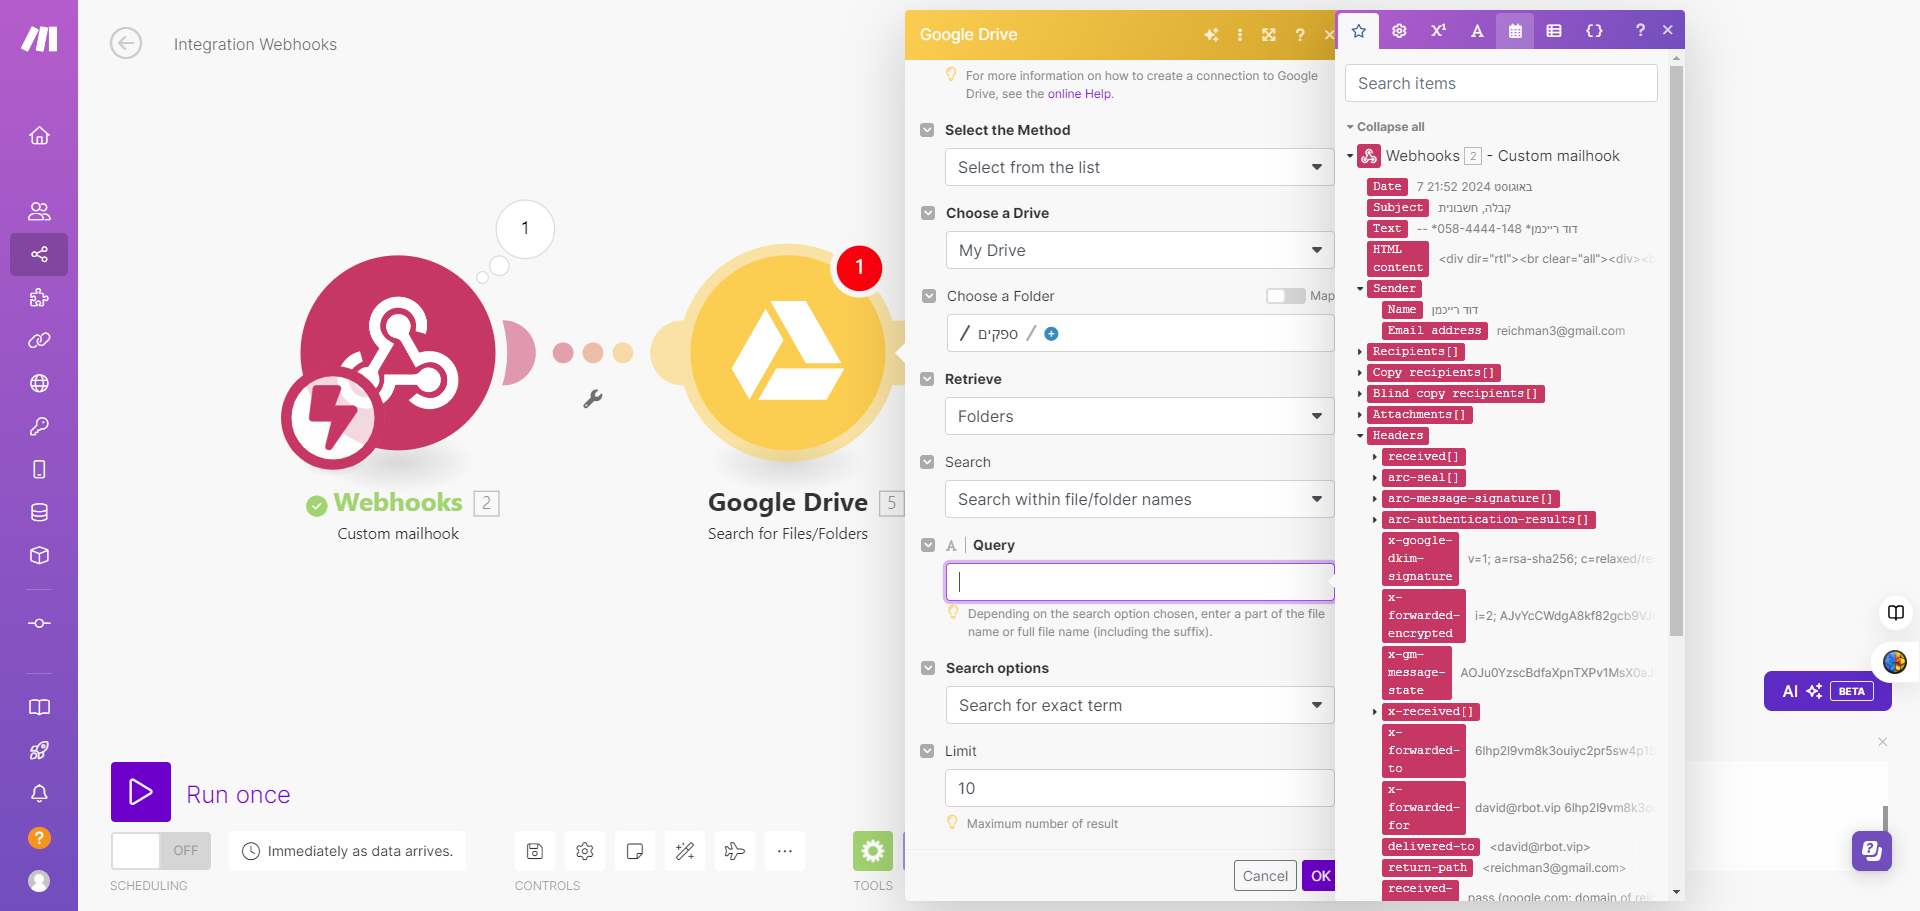1920x911 pixels.
Task: Open the Scenarios share icon in sidebar
Action: coord(39,254)
